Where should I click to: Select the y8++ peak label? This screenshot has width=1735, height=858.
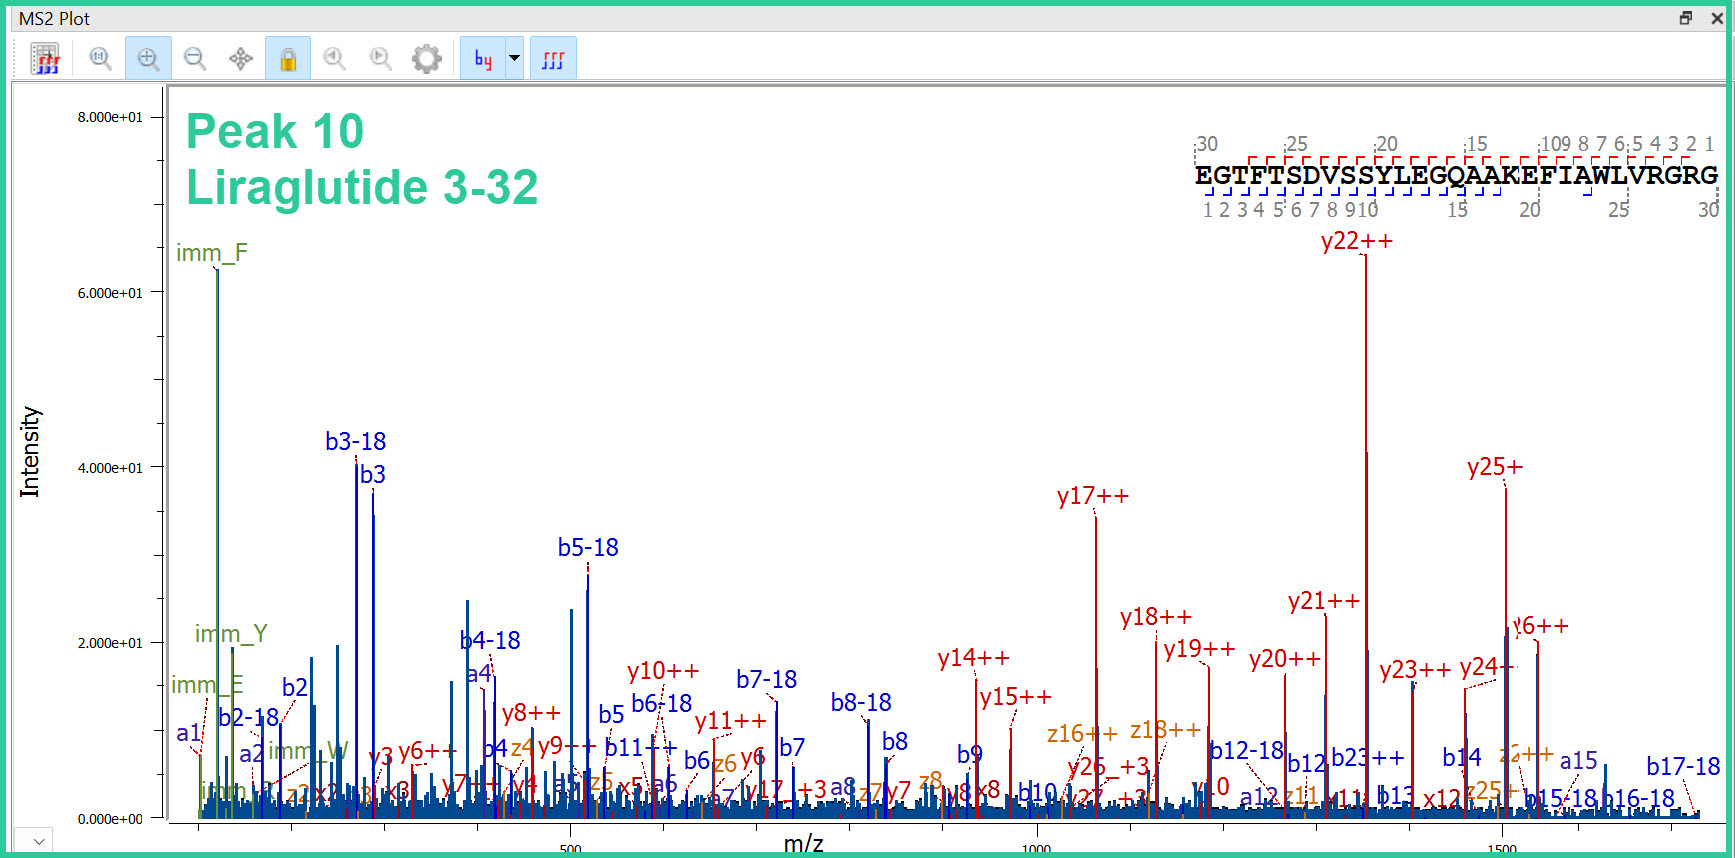[531, 713]
